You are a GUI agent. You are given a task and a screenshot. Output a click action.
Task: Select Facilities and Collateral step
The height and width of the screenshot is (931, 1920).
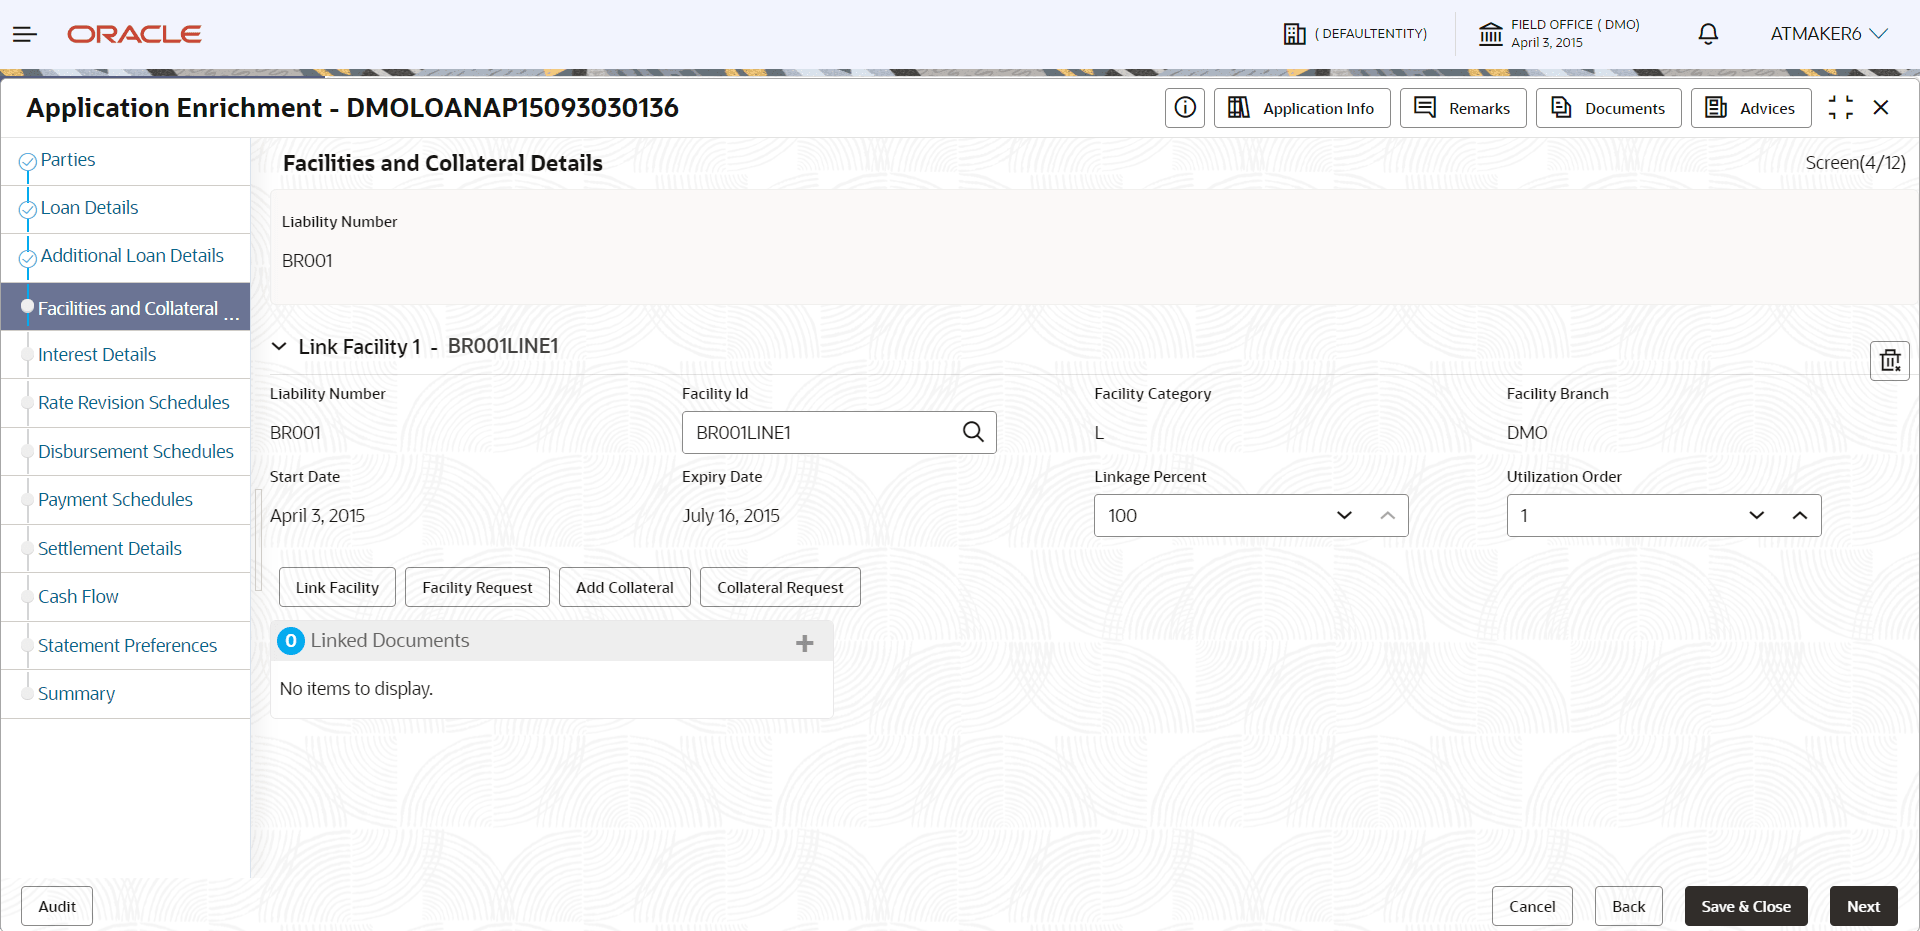[126, 308]
